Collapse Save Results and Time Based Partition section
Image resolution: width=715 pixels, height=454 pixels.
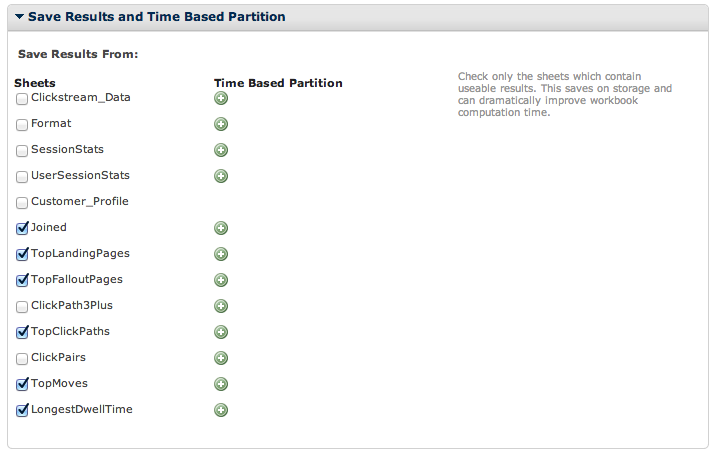click(x=19, y=17)
